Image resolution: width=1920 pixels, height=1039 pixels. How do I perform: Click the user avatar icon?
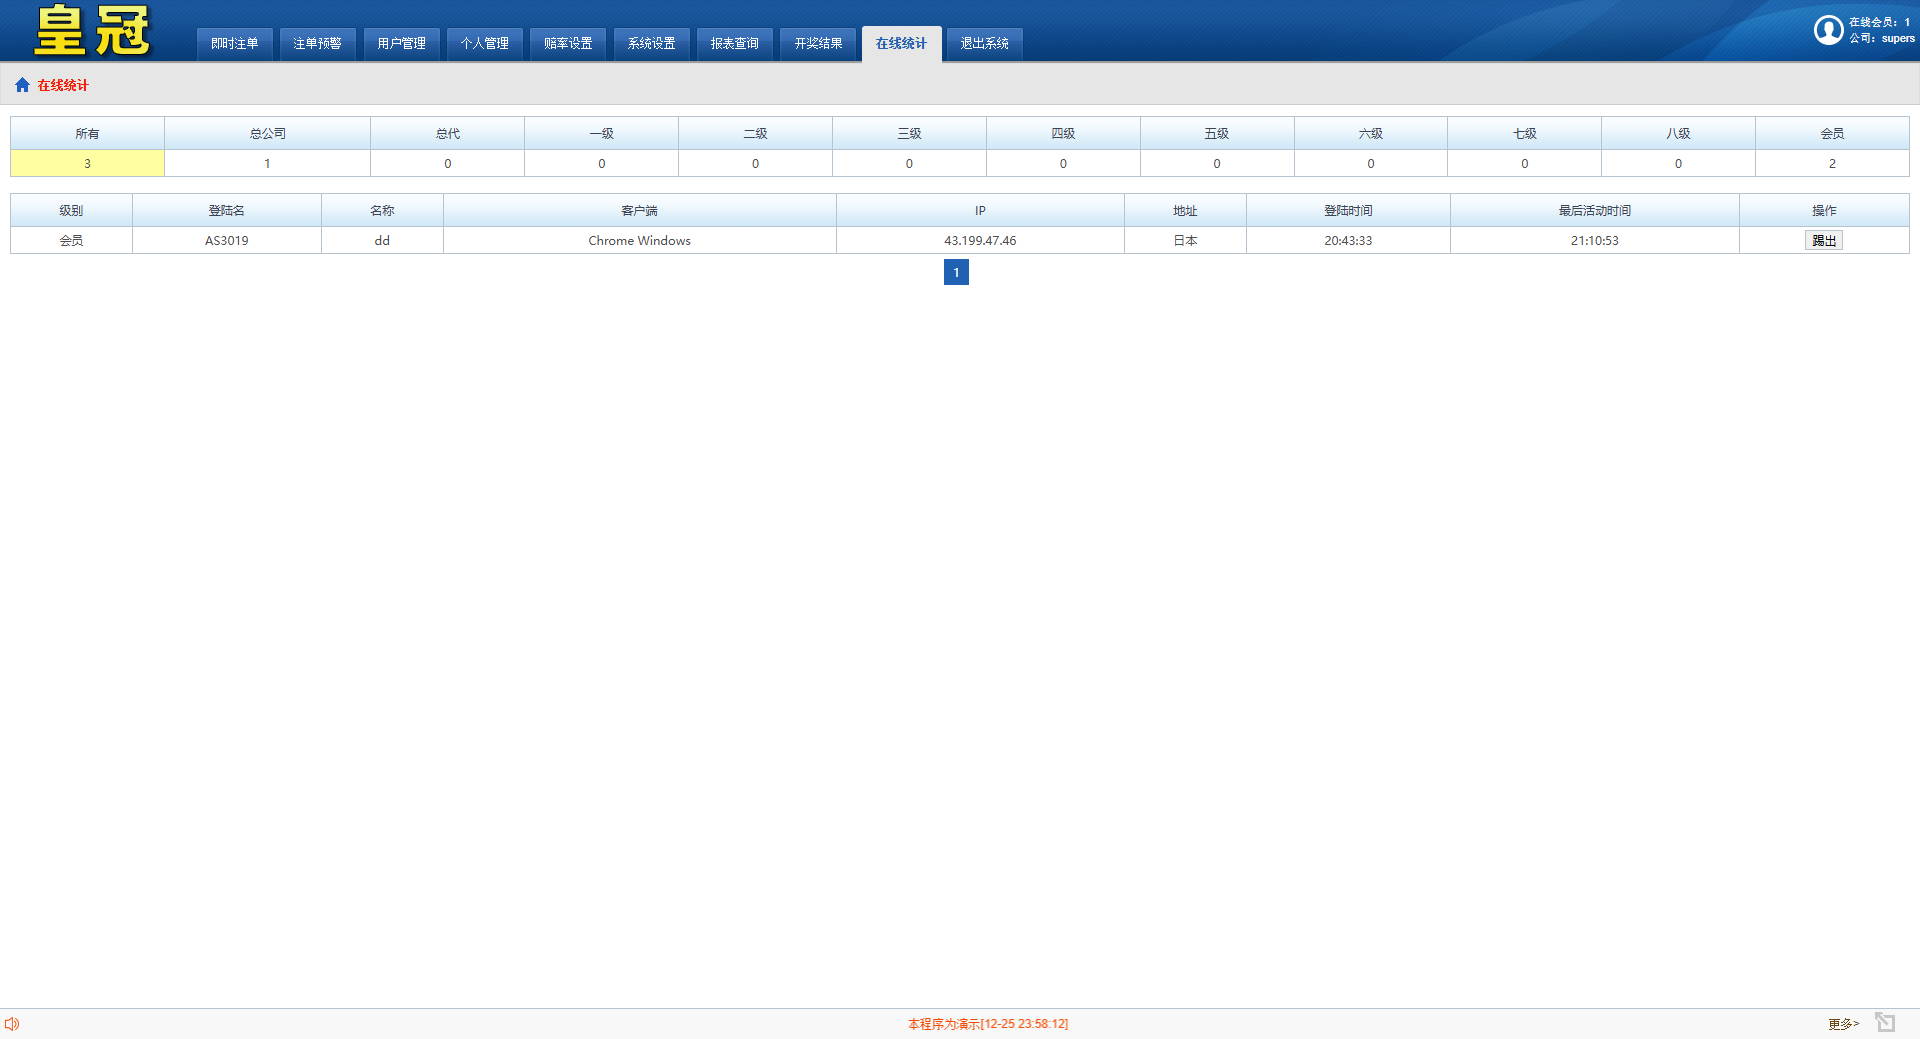pos(1828,30)
